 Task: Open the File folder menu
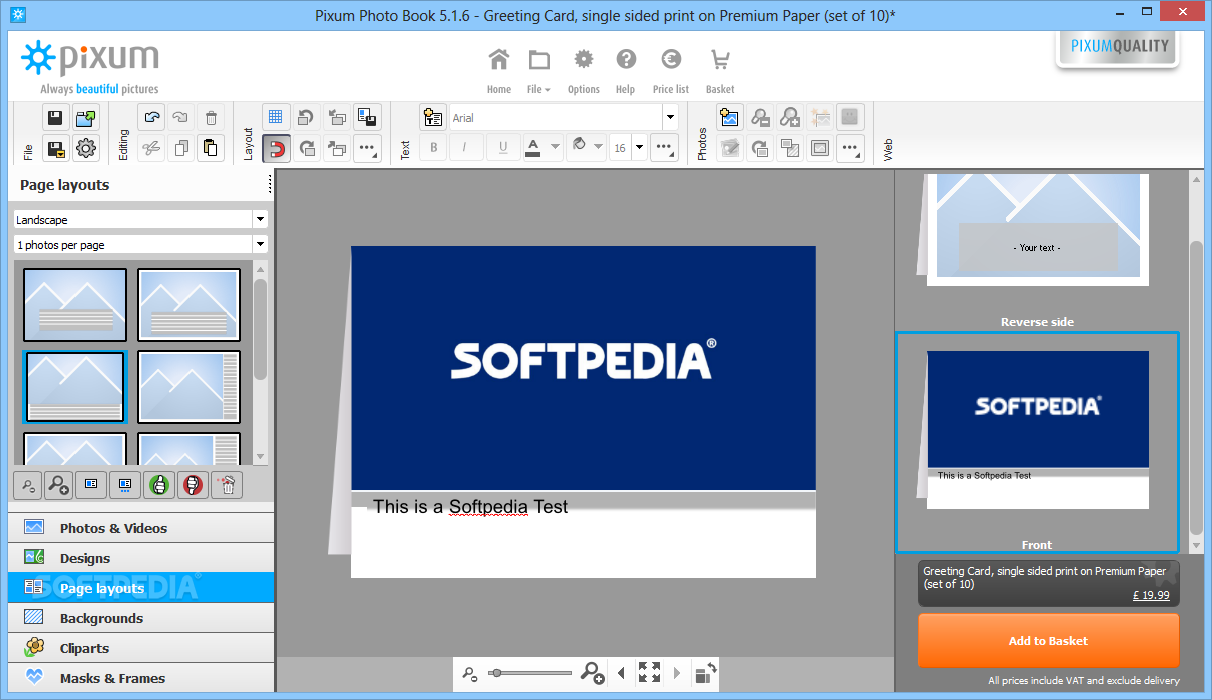(539, 70)
